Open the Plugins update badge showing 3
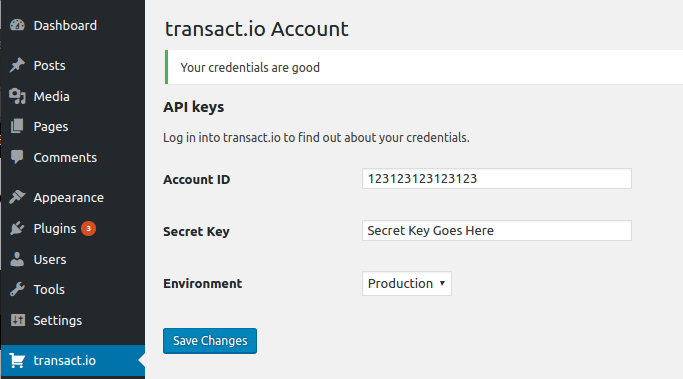The width and height of the screenshot is (683, 379). coord(88,228)
